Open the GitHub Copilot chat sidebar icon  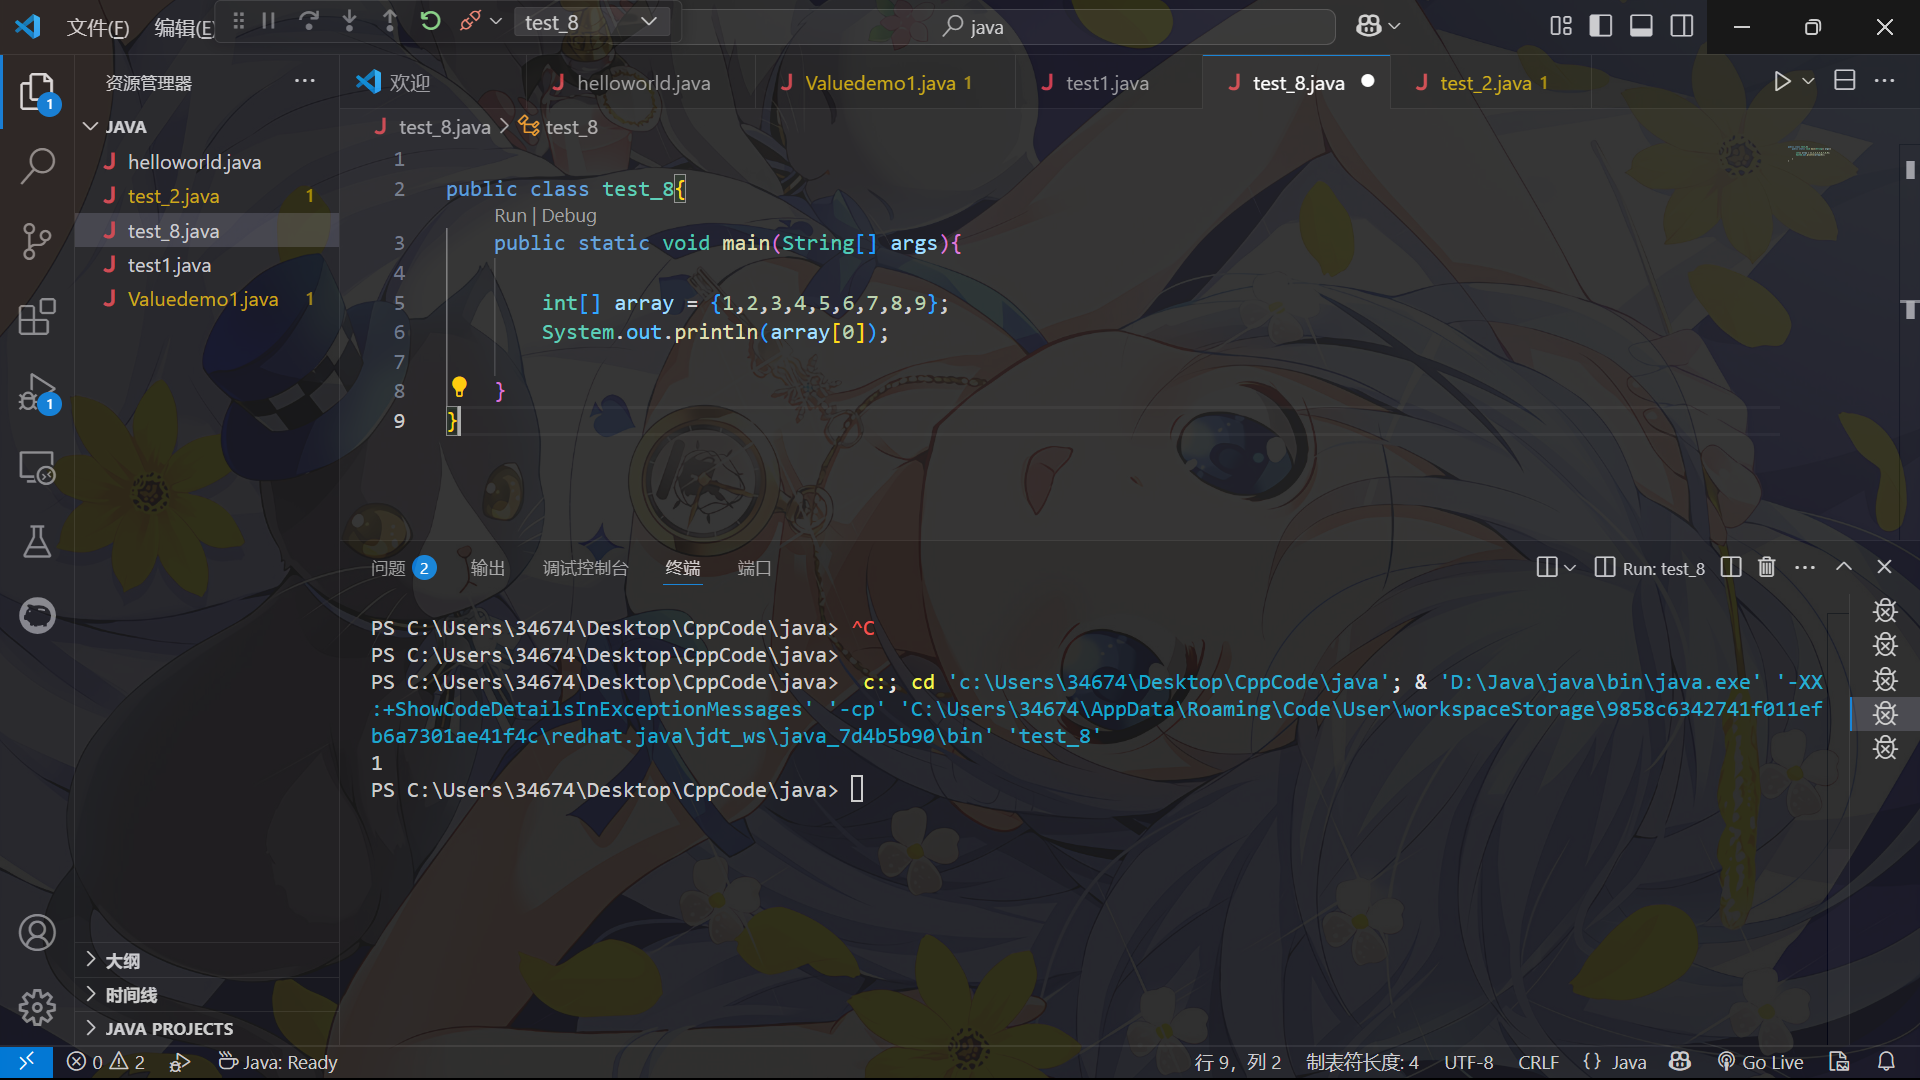click(x=37, y=615)
